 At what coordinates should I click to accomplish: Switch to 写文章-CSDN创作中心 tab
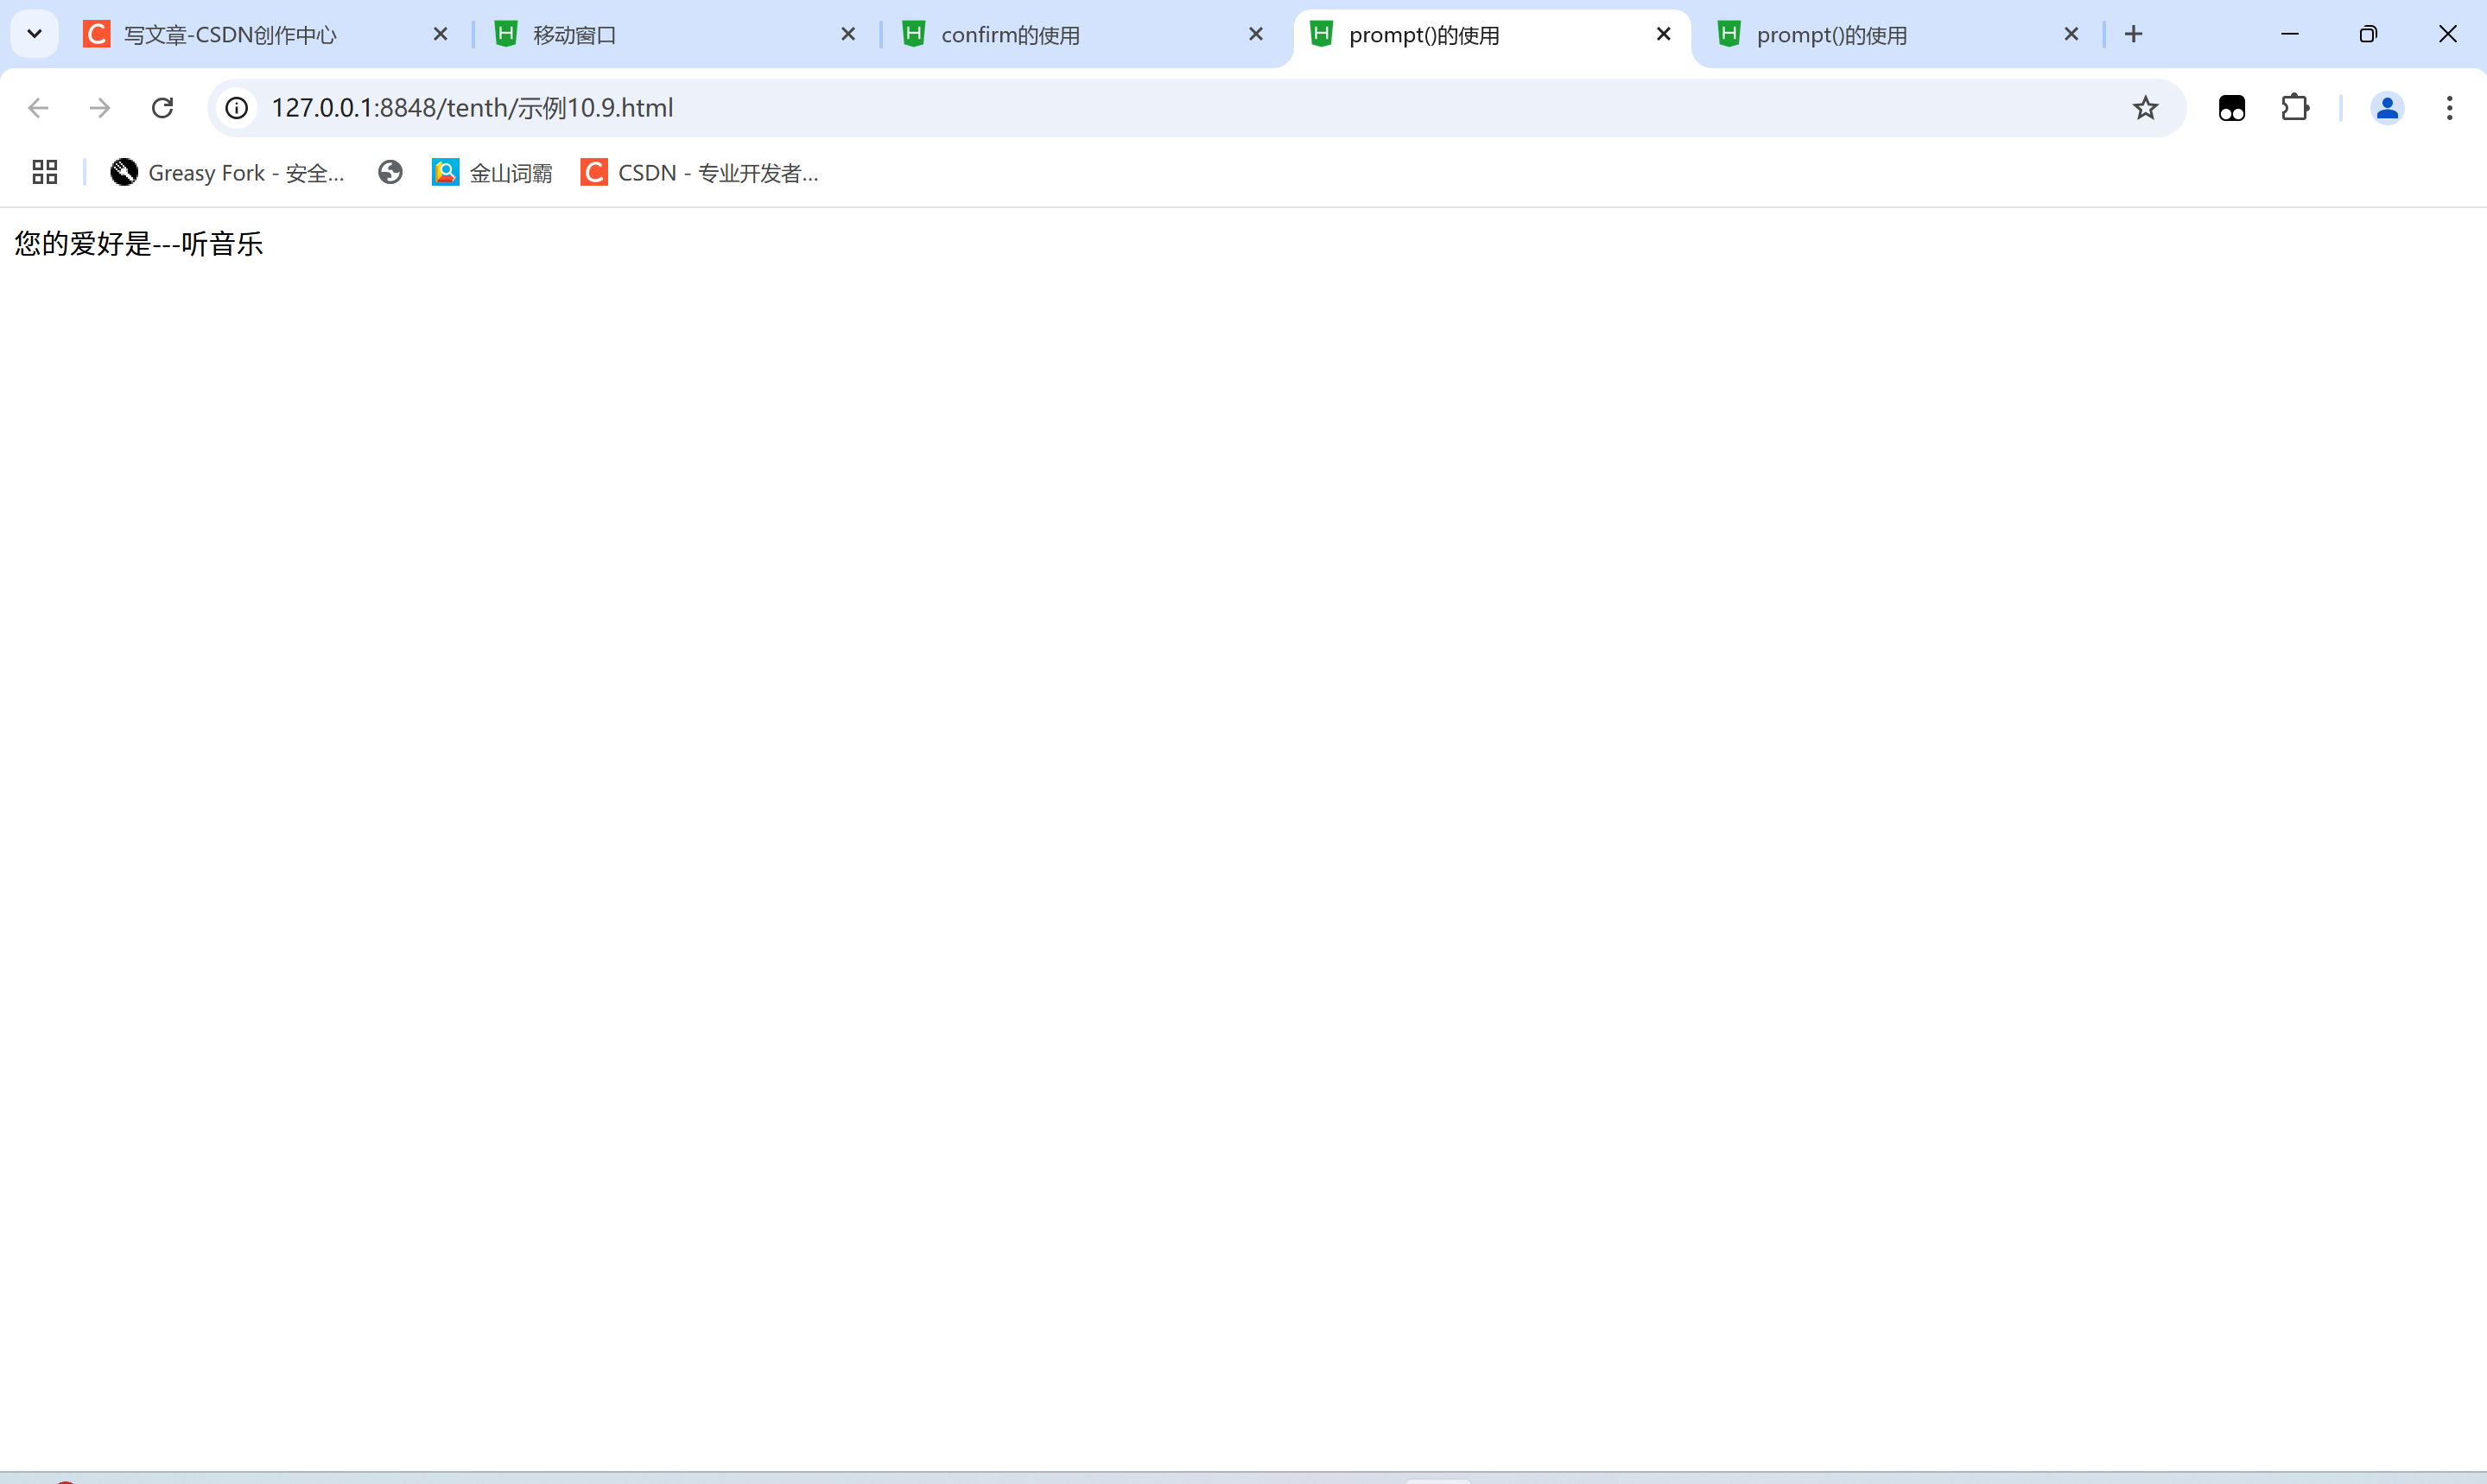(x=230, y=35)
